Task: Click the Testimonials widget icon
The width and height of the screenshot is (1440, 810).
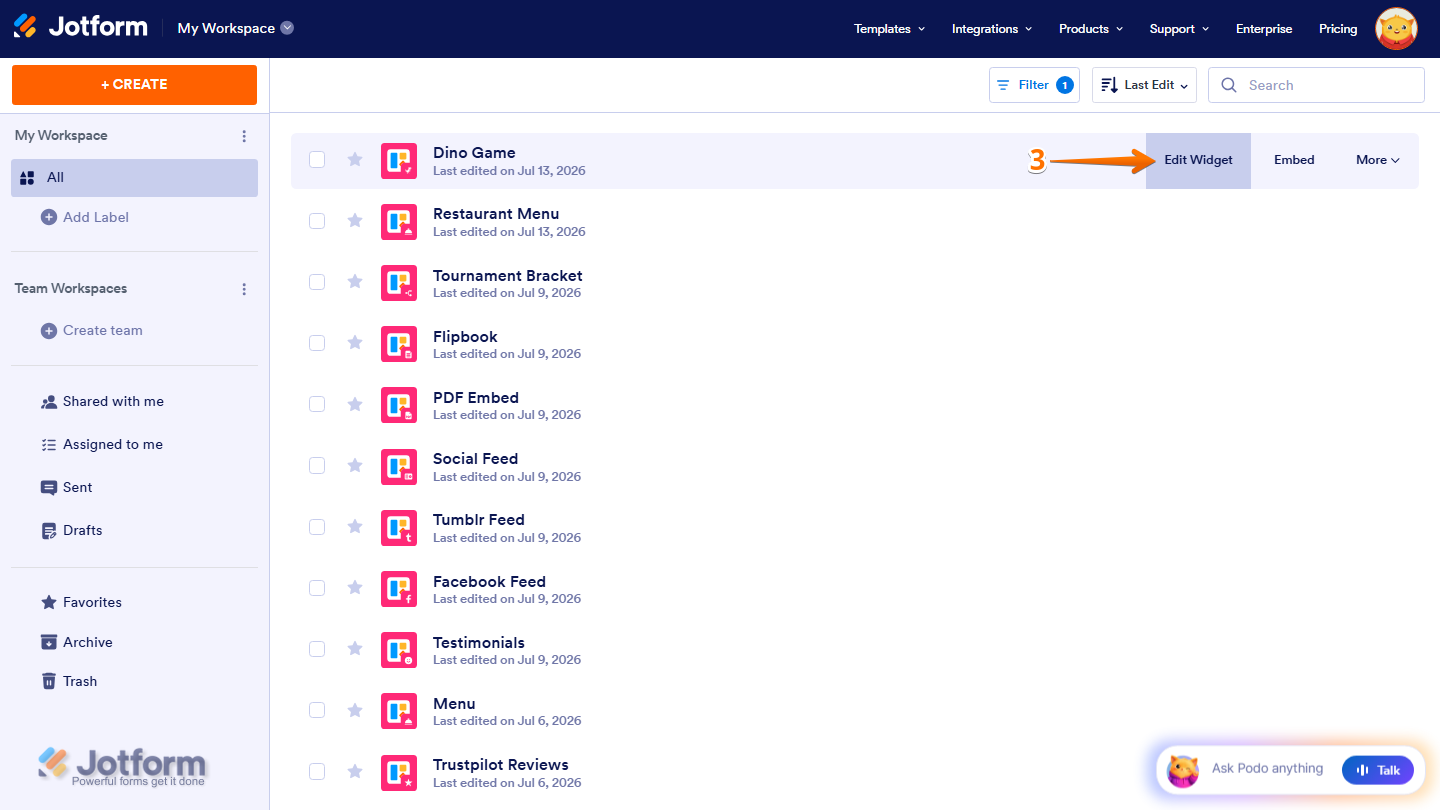Action: pyautogui.click(x=399, y=650)
